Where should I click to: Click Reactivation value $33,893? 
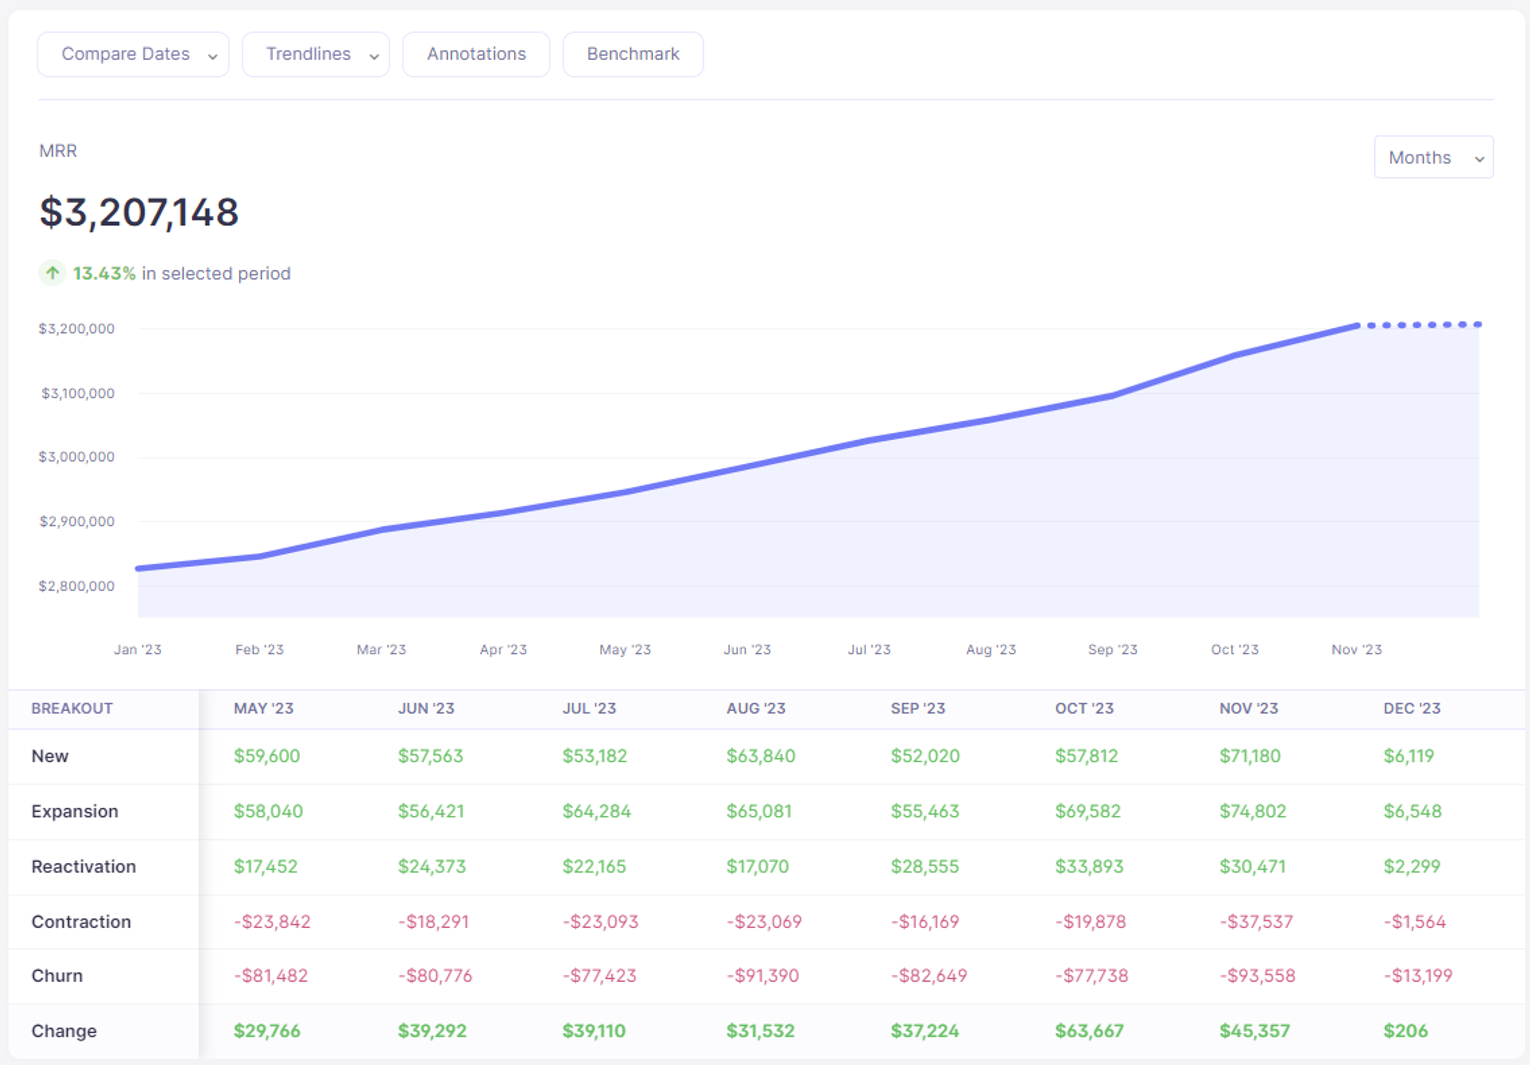[1089, 866]
